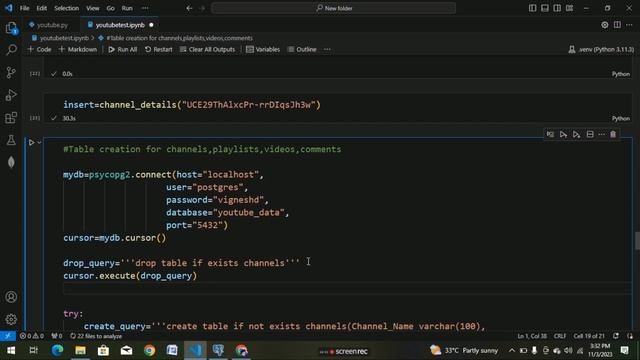Open the Explorer view in activity bar
Viewport: 640px width, 360px height.
(11, 28)
